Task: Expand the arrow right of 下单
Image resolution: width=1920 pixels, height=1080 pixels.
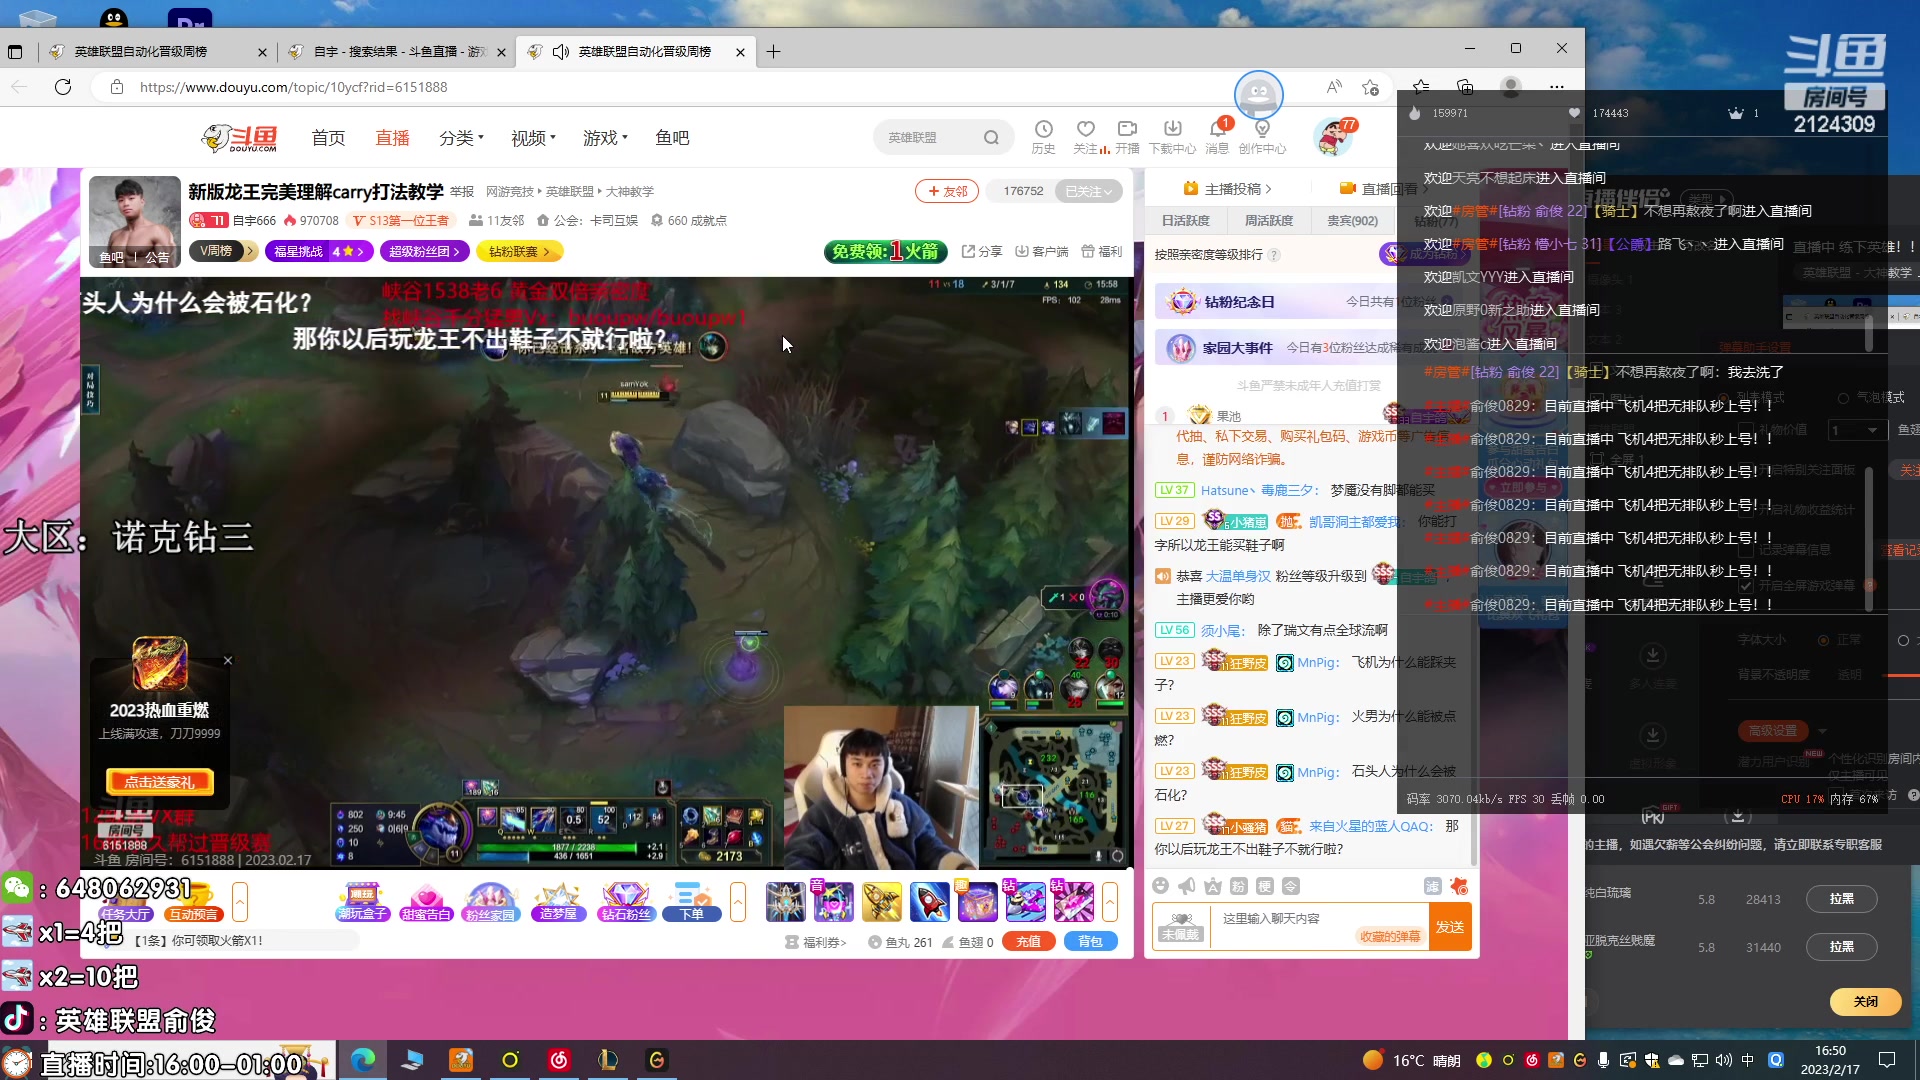Action: pos(738,902)
